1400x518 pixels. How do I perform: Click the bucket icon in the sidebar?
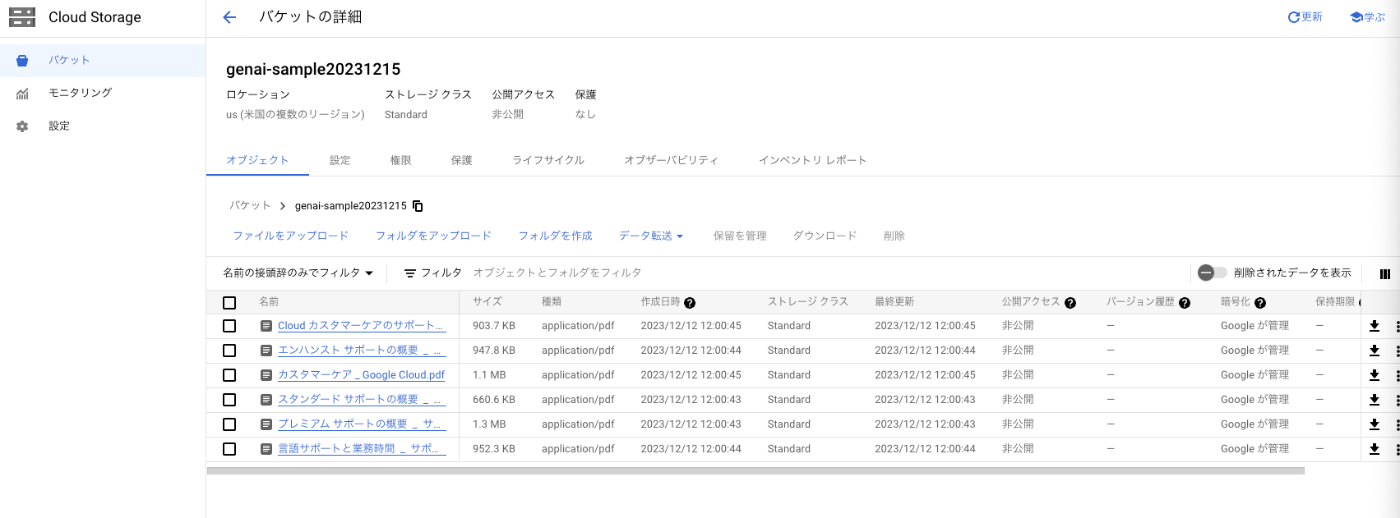point(22,61)
